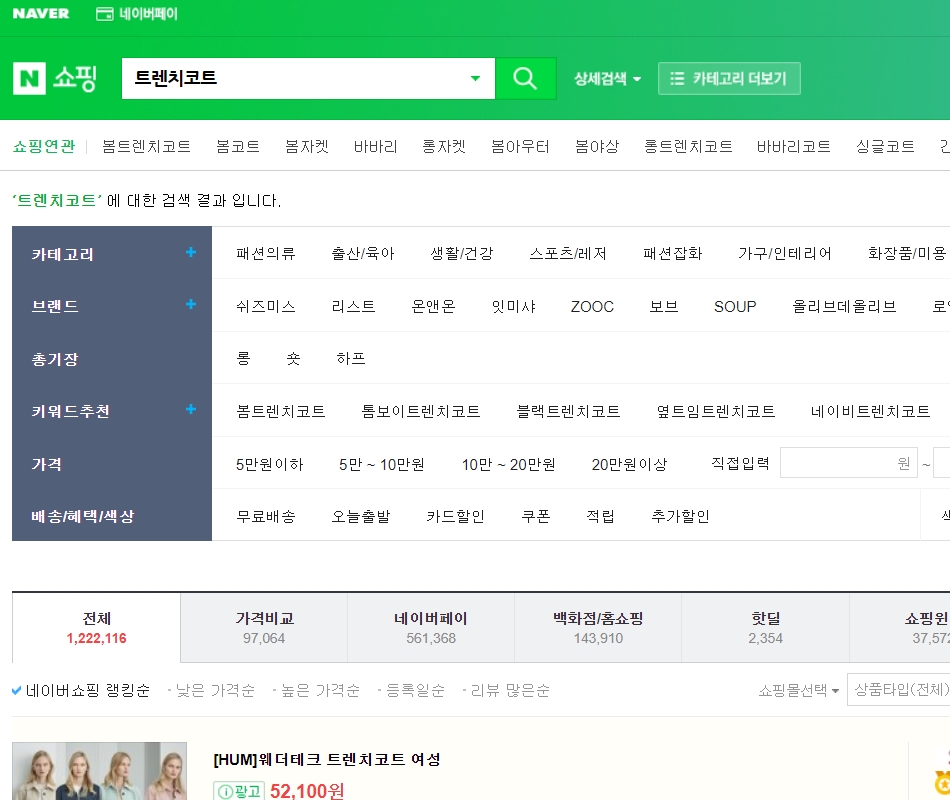
Task: Enable 추가할인 filter
Action: 680,516
